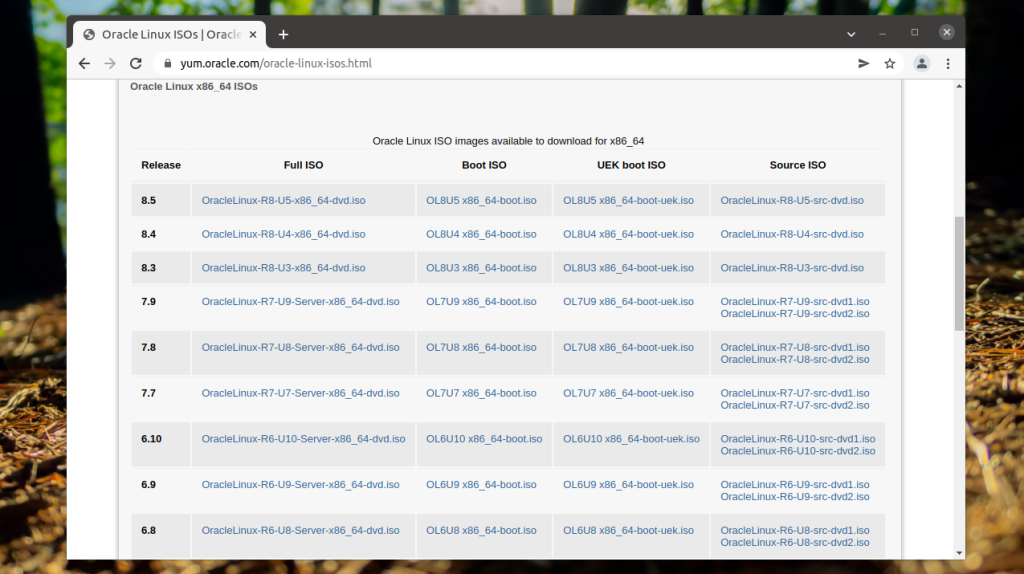Screen dimensions: 1024x574
Task: Go back using the browser back arrow
Action: pos(84,63)
